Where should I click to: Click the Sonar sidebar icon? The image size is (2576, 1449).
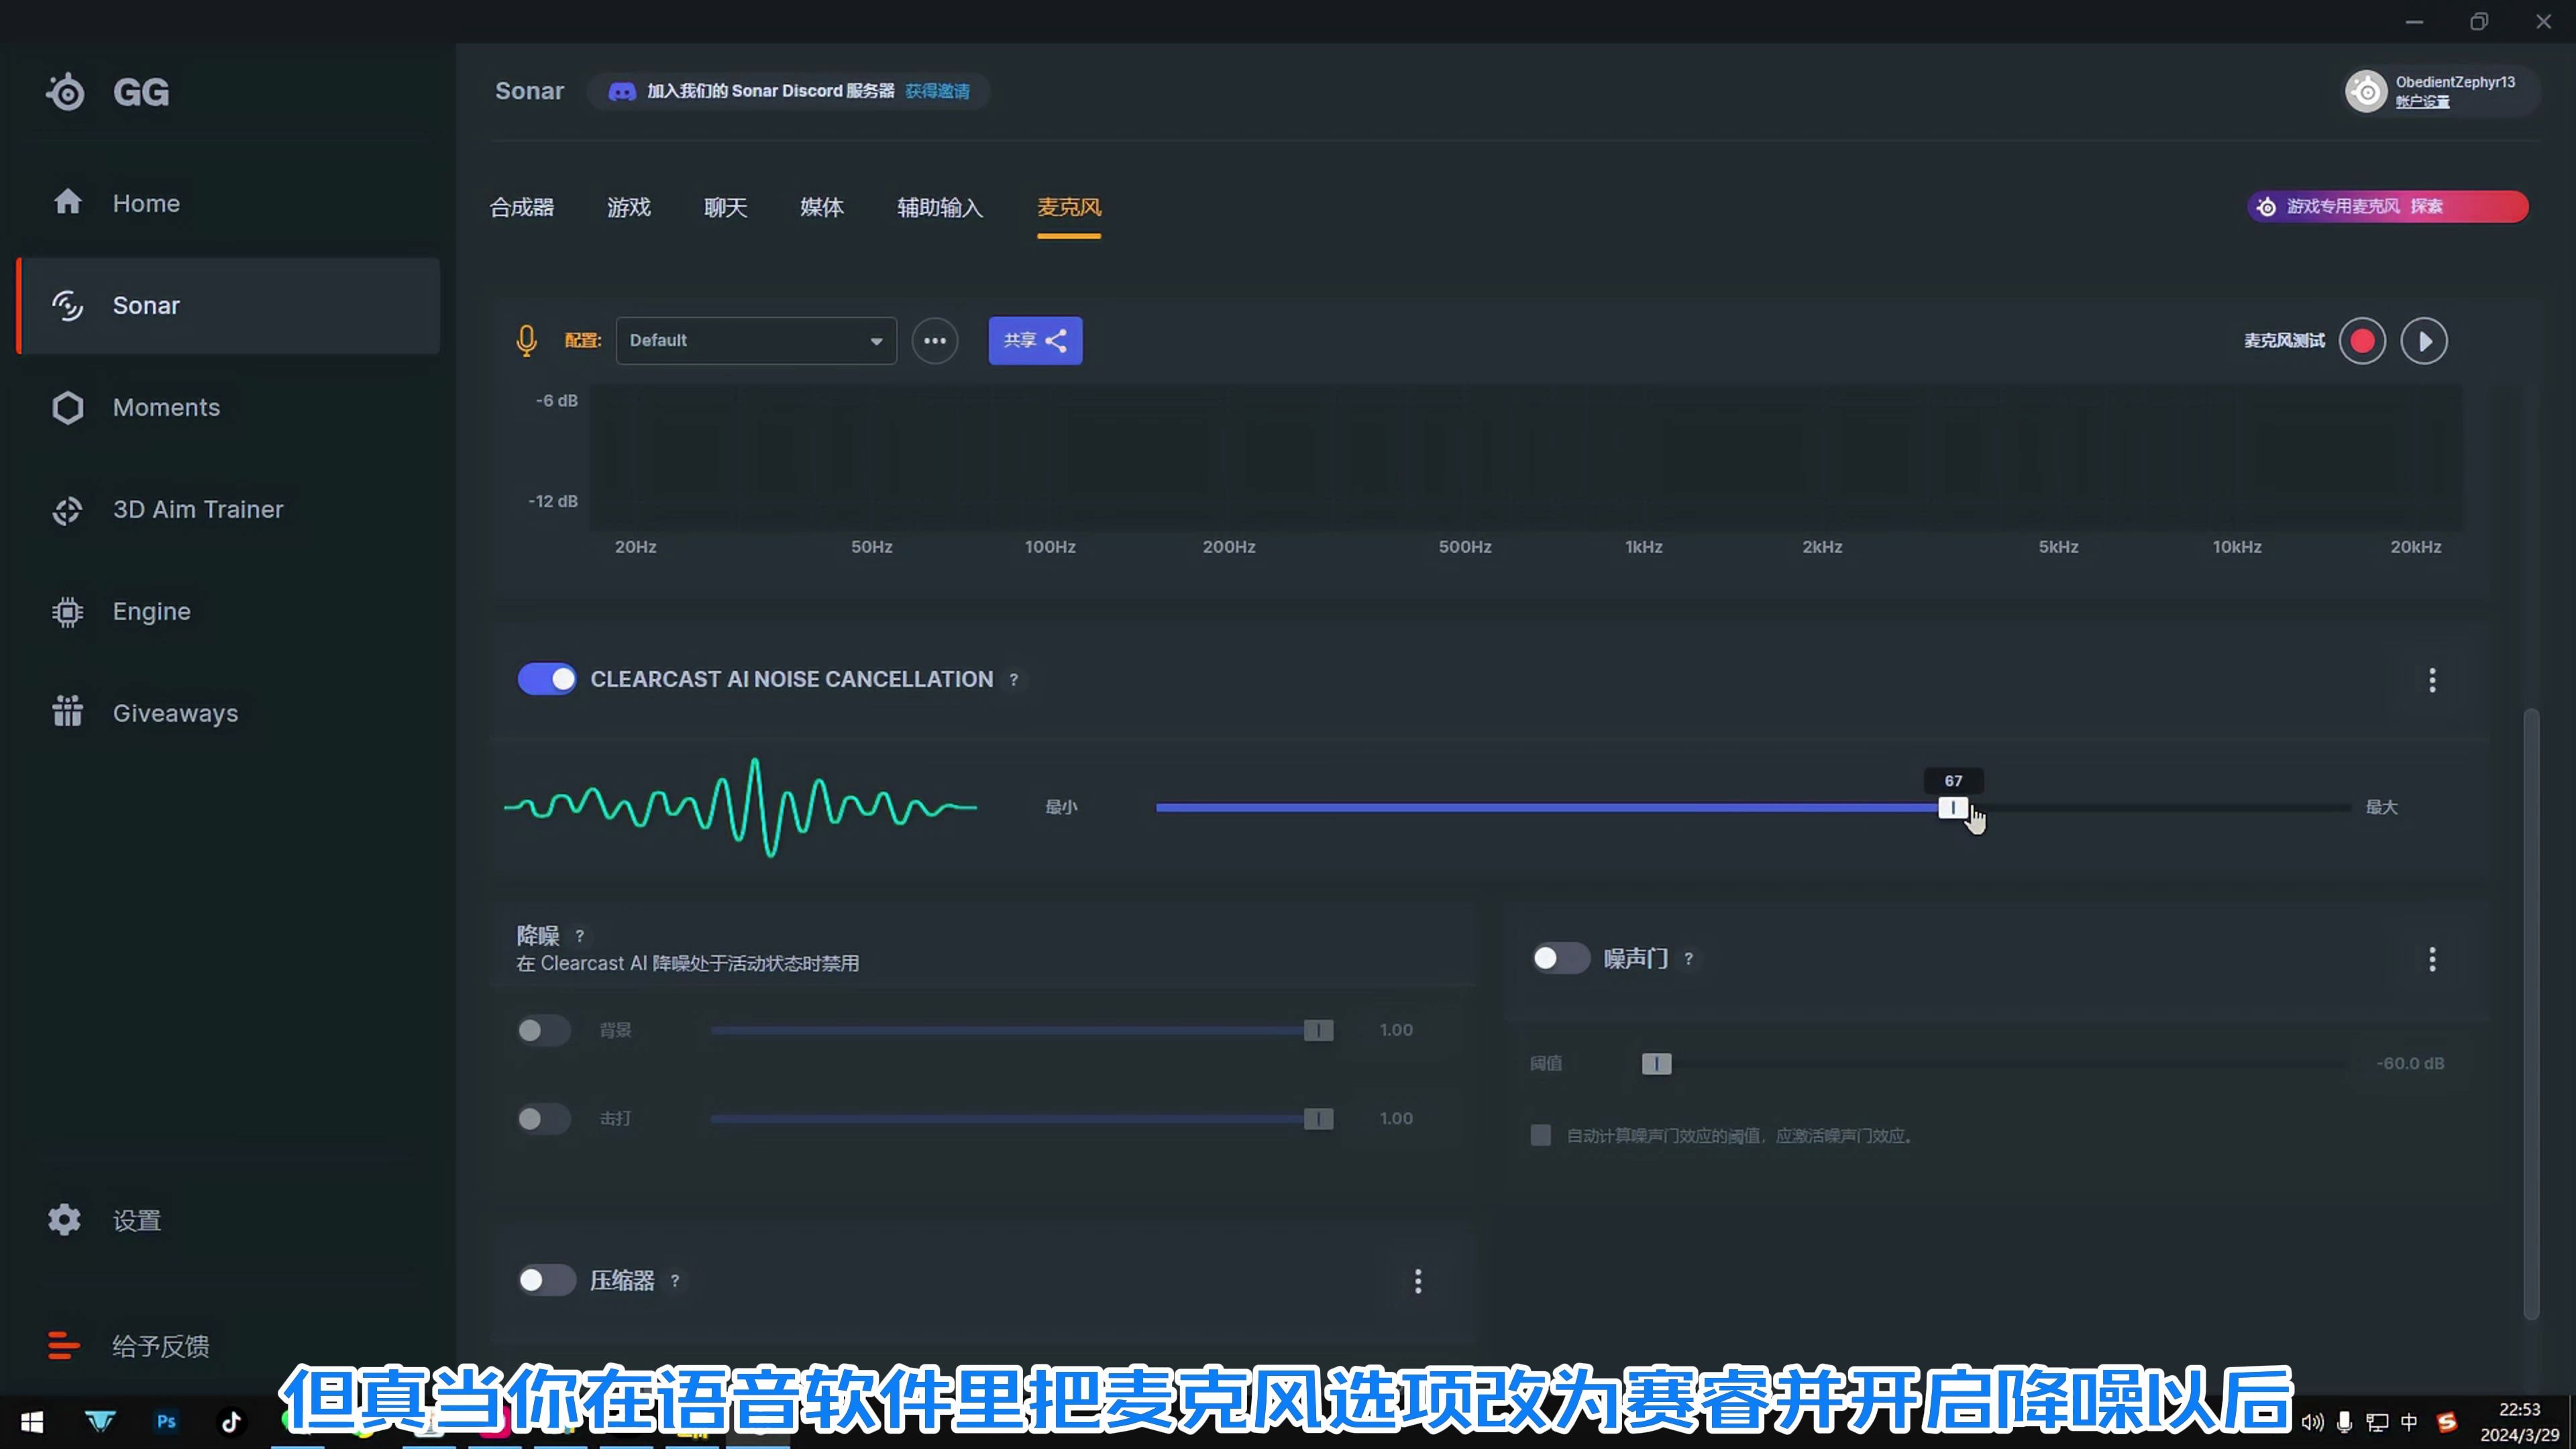click(x=67, y=305)
